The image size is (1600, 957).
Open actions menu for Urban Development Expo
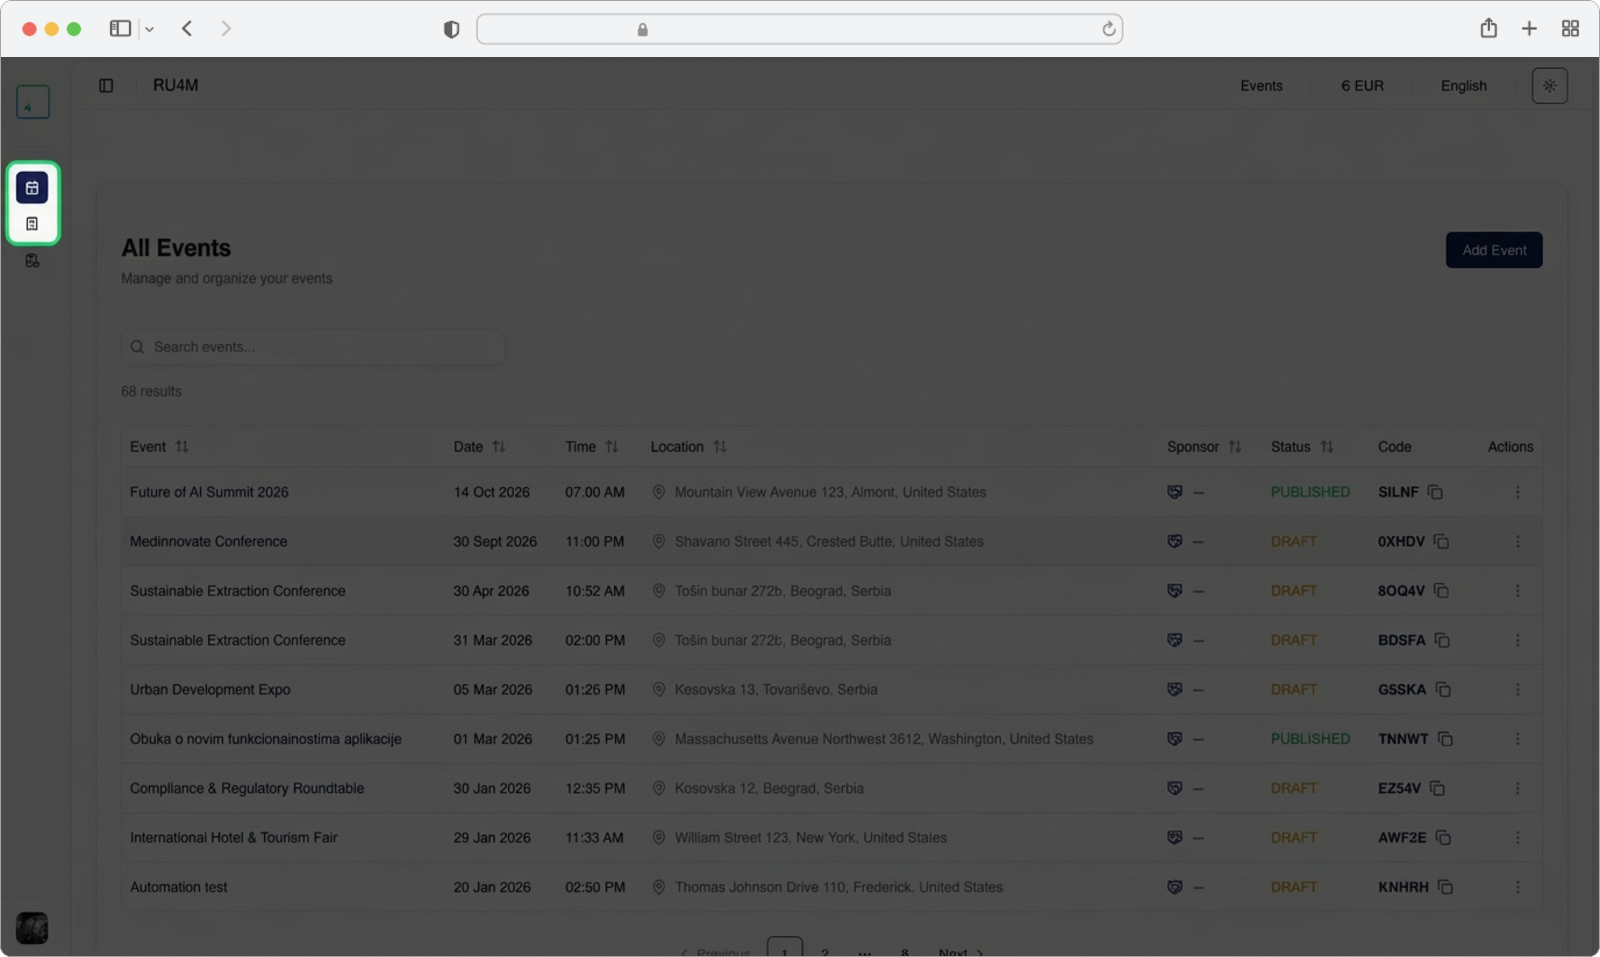(1517, 690)
